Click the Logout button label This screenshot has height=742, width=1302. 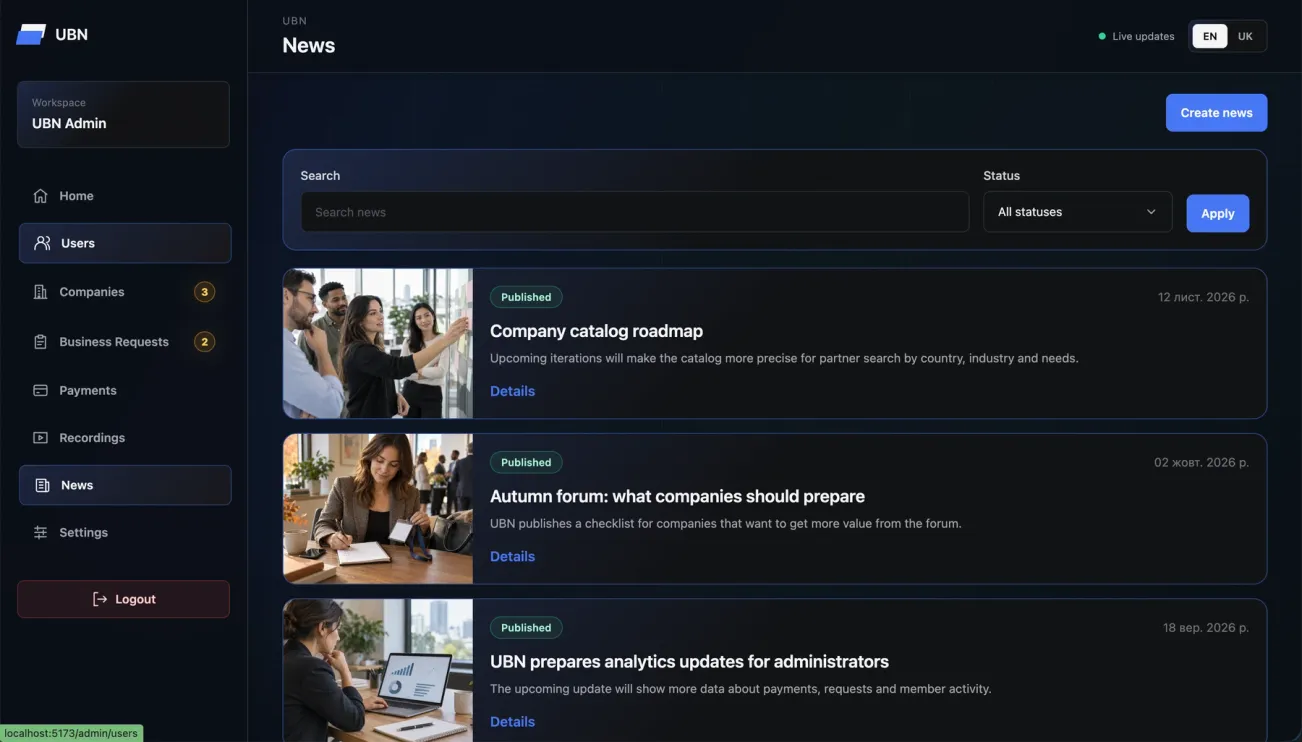click(135, 599)
